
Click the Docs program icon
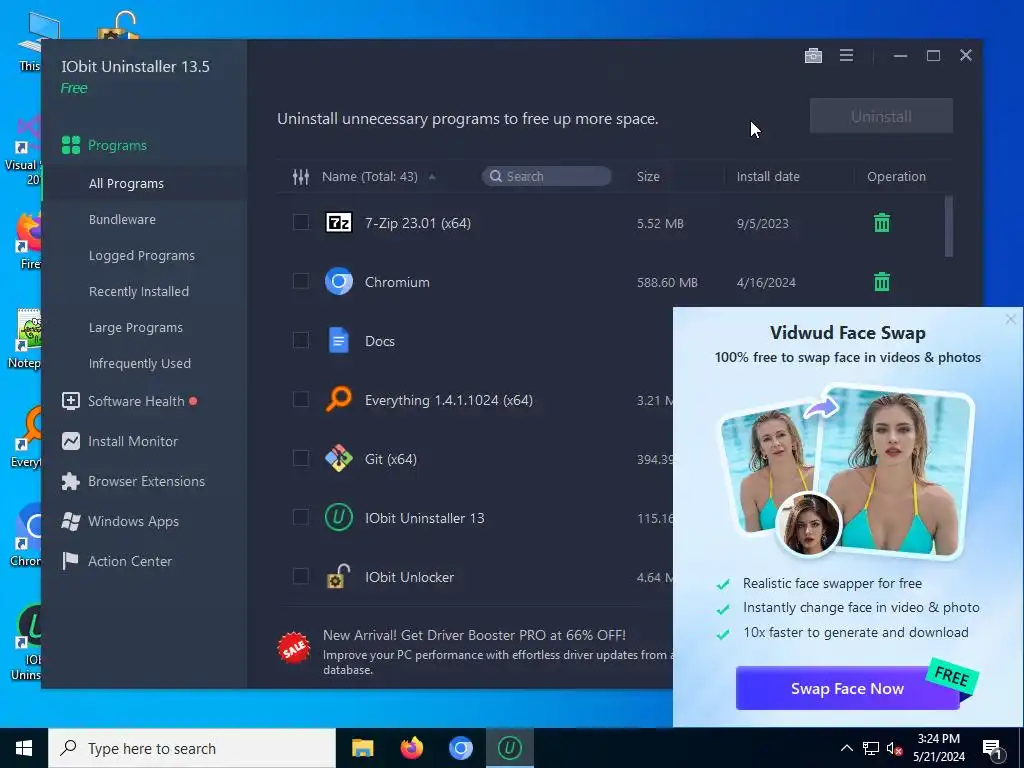click(339, 340)
